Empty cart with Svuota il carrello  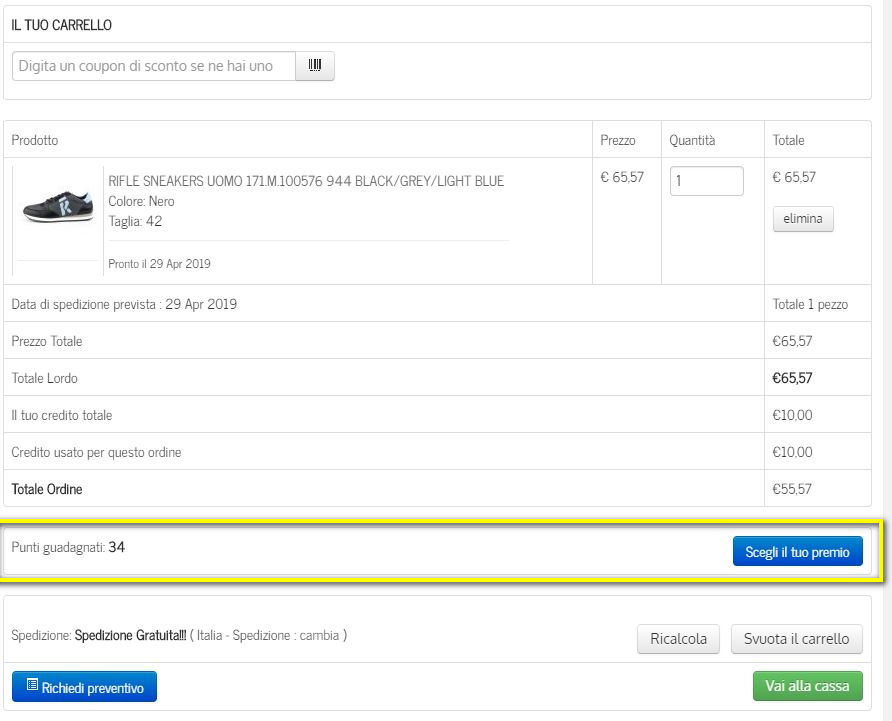(796, 639)
